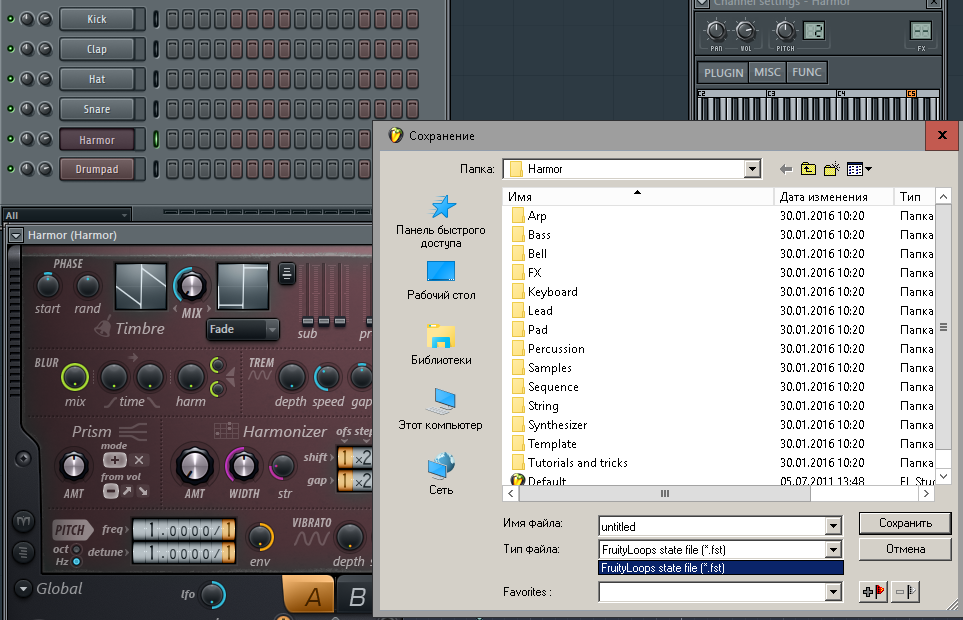
Task: Sort by Date modified column header
Action: point(833,196)
